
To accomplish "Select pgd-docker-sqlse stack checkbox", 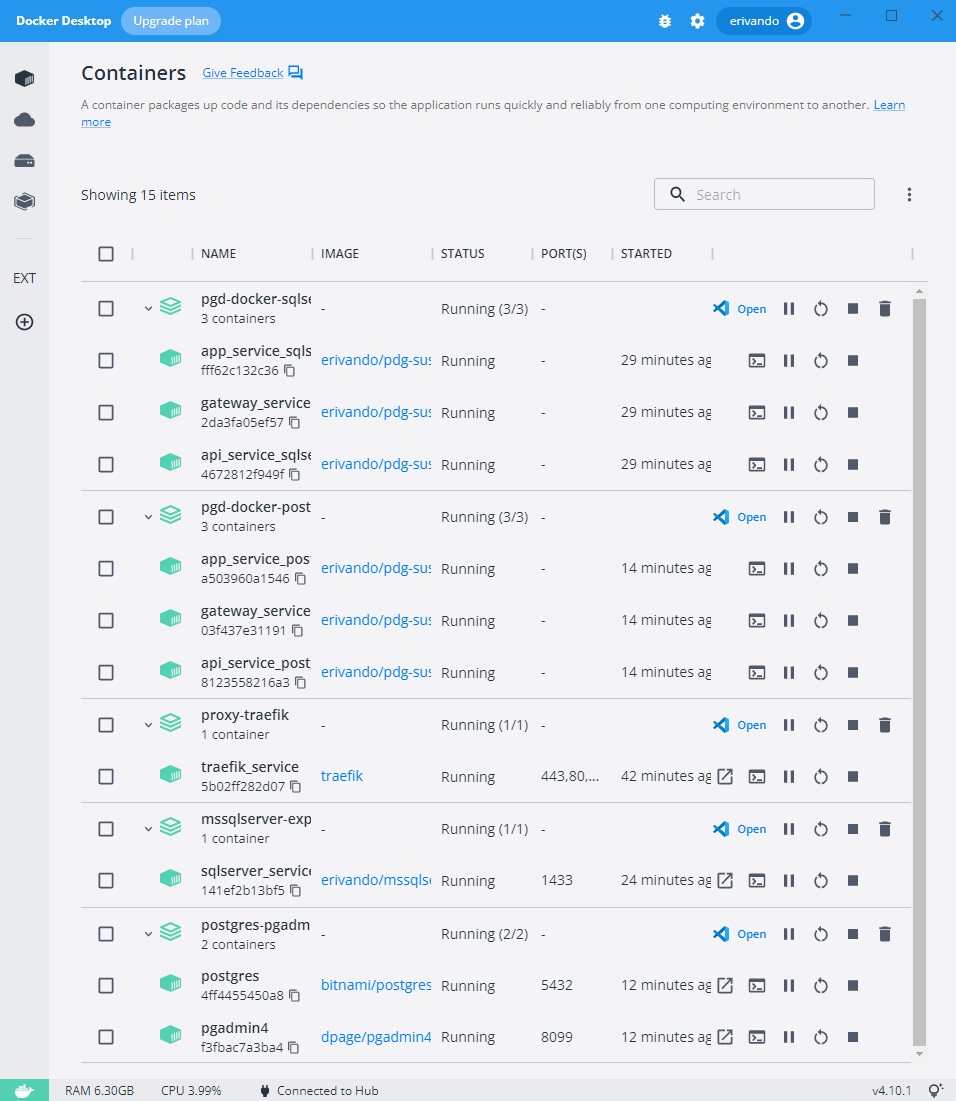I will [x=106, y=309].
